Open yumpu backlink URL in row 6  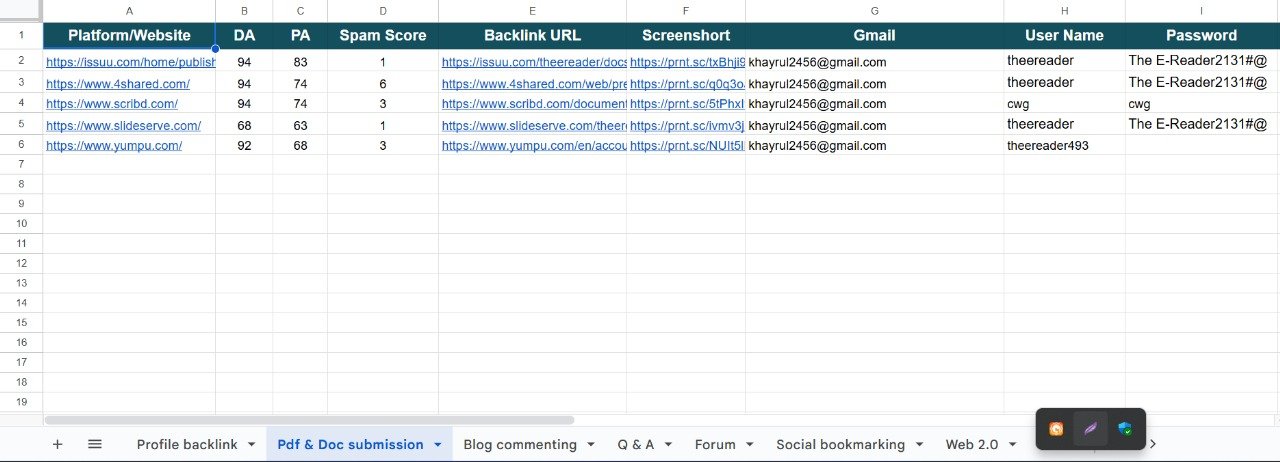point(533,146)
